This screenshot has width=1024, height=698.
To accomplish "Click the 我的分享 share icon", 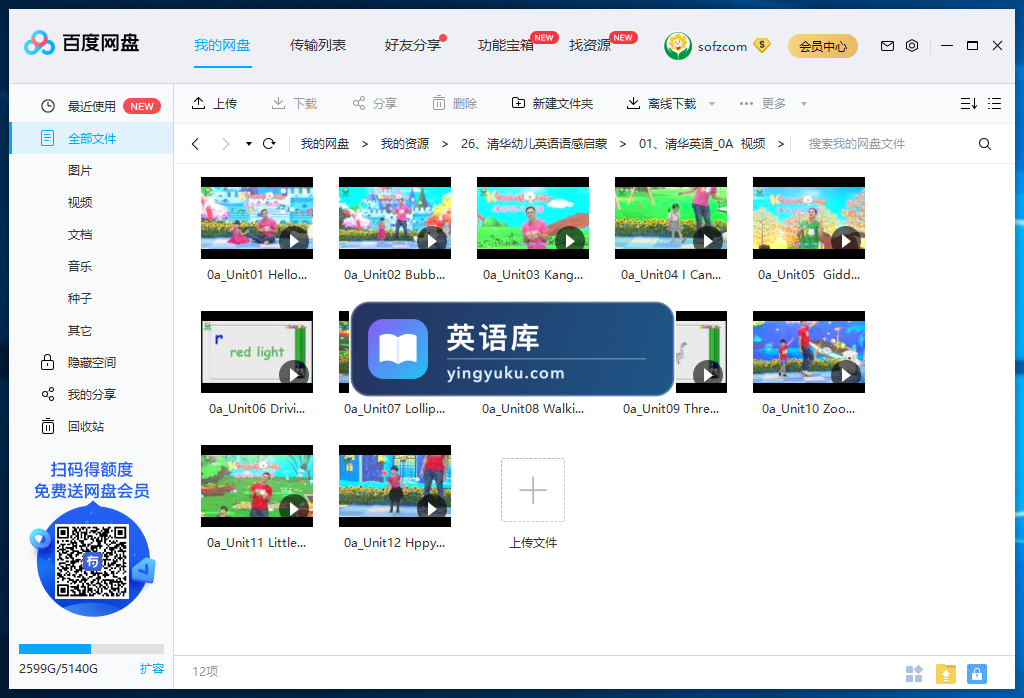I will coord(48,394).
